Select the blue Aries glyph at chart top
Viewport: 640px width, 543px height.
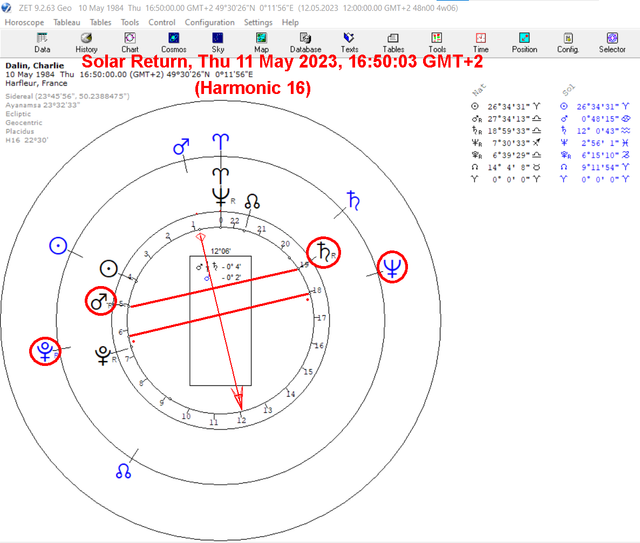point(220,142)
